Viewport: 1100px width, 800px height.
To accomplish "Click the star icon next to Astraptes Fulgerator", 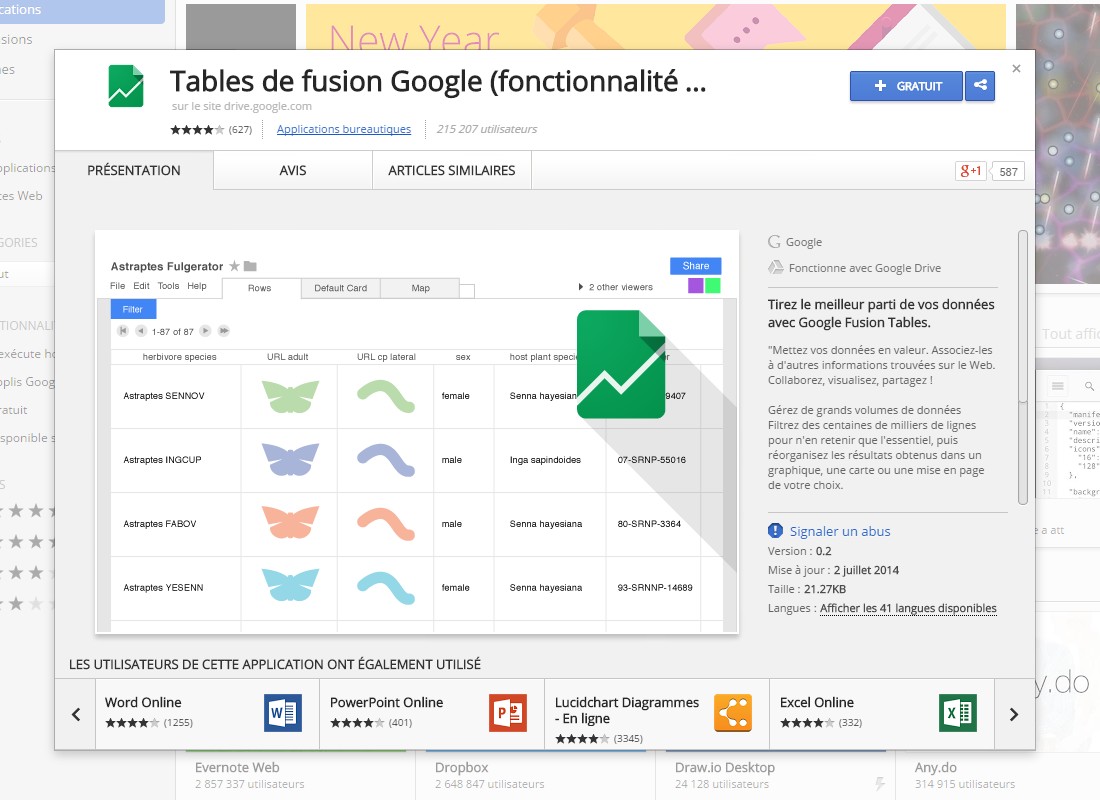I will pos(234,266).
